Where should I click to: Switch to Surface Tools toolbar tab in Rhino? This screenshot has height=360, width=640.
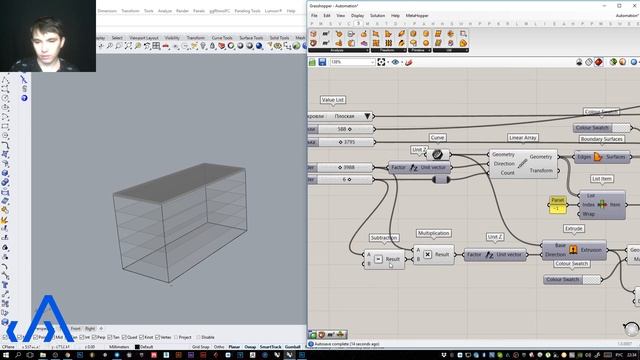click(251, 38)
